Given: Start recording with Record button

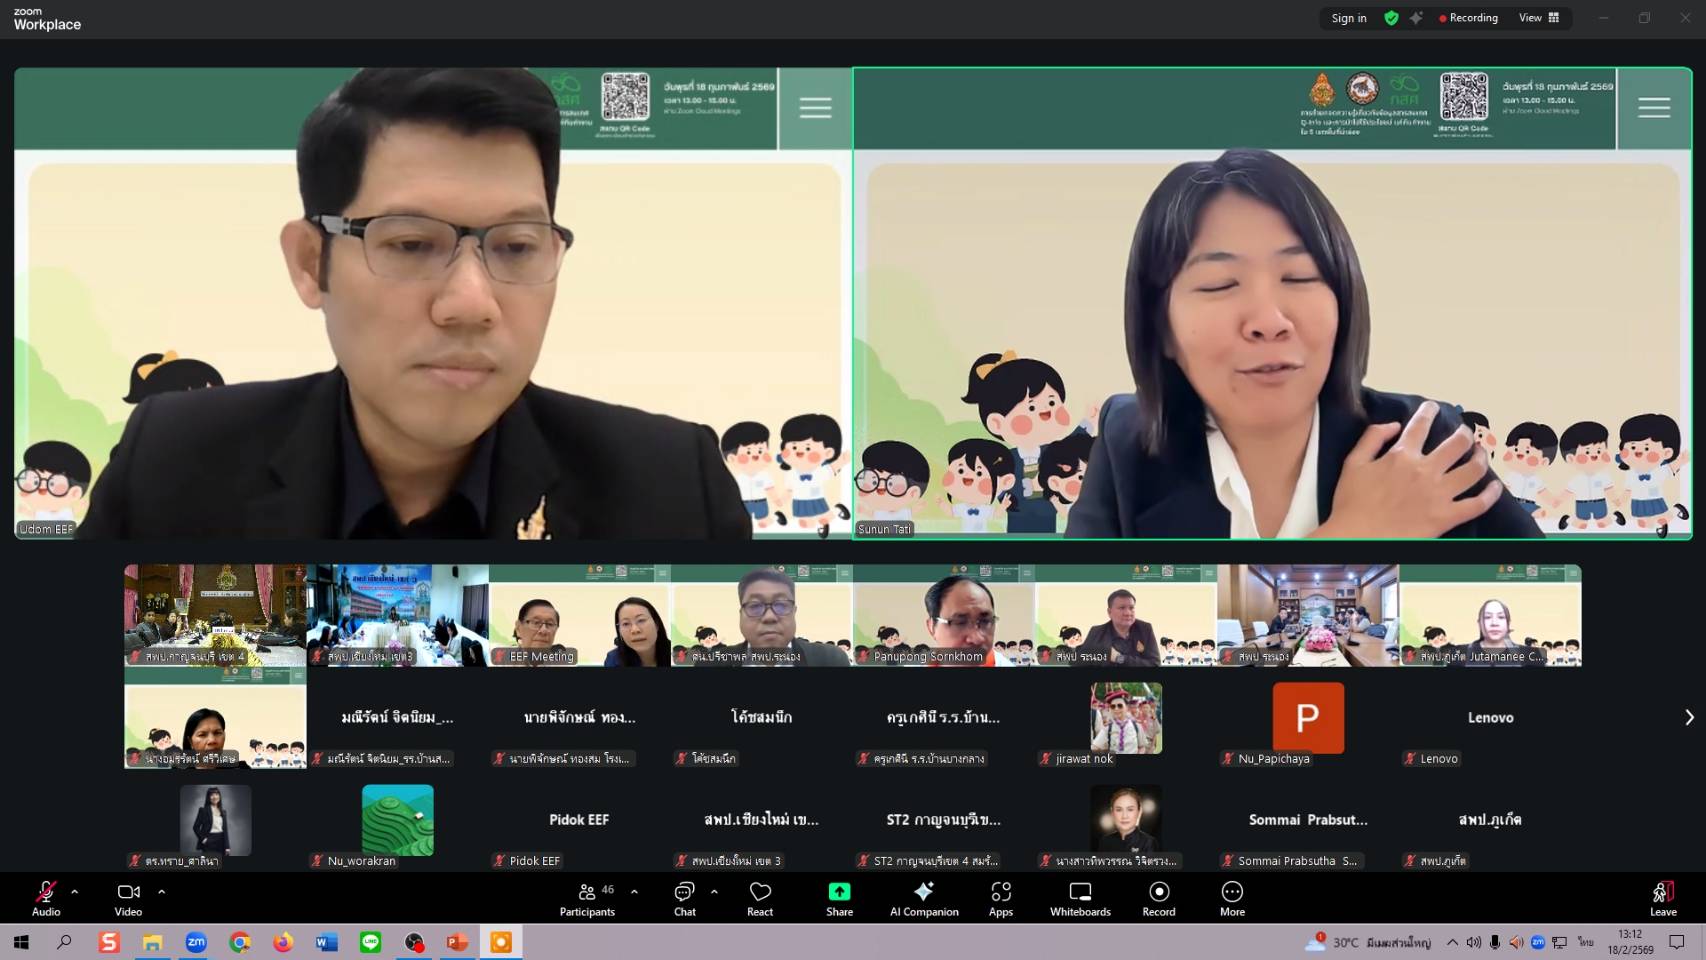Looking at the screenshot, I should [1159, 898].
